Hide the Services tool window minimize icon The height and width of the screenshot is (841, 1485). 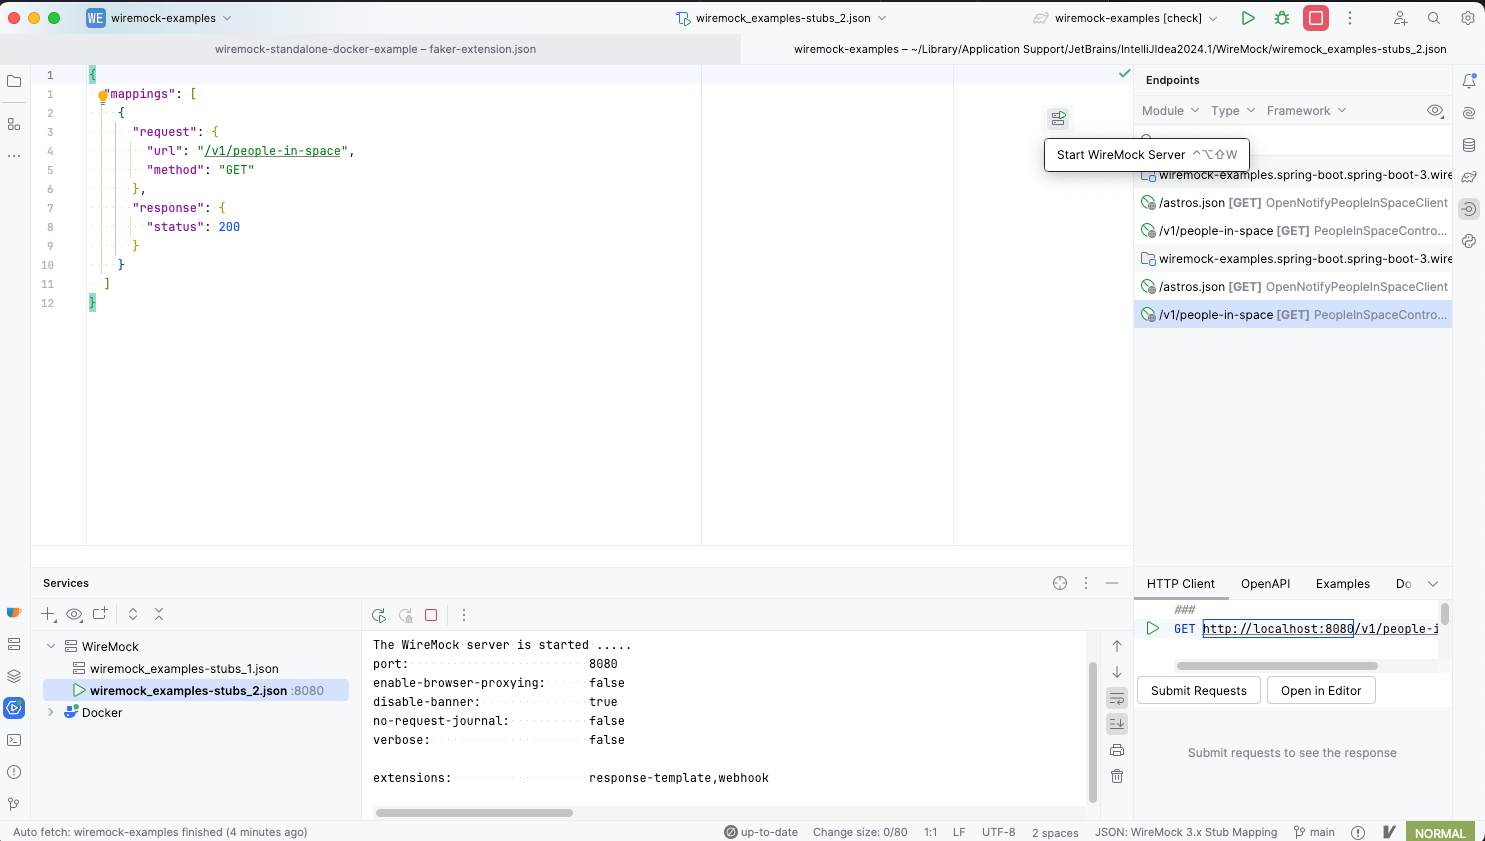(1112, 583)
